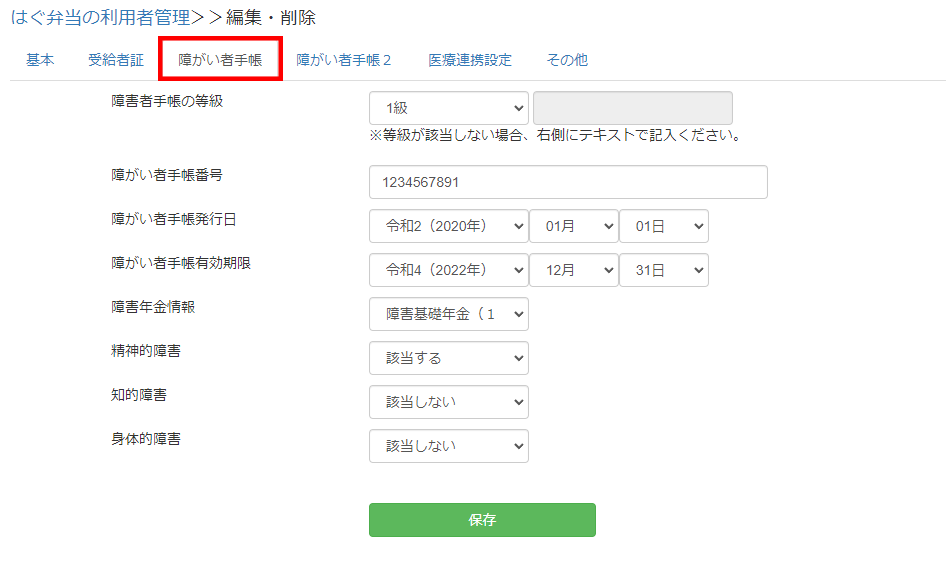The image size is (946, 571).
Task: Switch to the その他 tab
Action: (567, 60)
